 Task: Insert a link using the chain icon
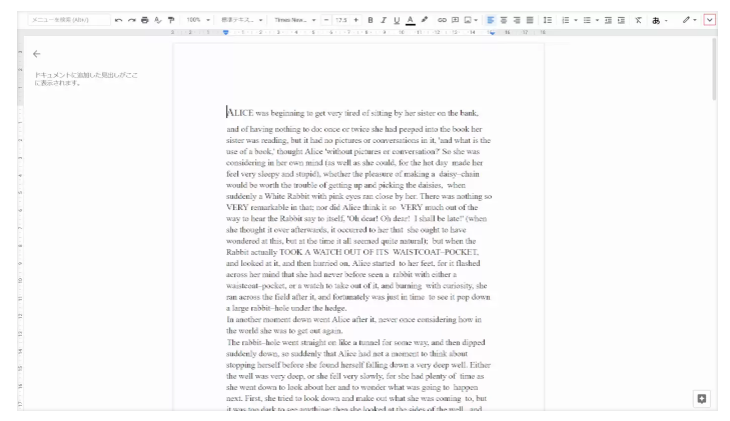(441, 19)
